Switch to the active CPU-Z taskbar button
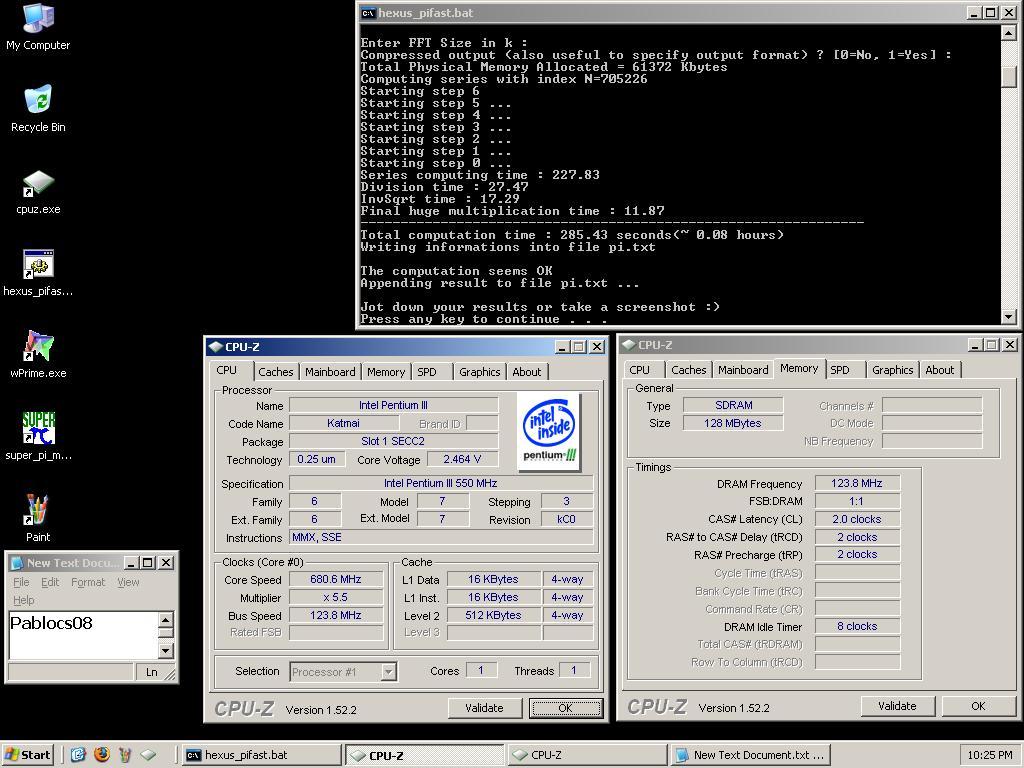Viewport: 1024px width, 768px height. click(424, 755)
